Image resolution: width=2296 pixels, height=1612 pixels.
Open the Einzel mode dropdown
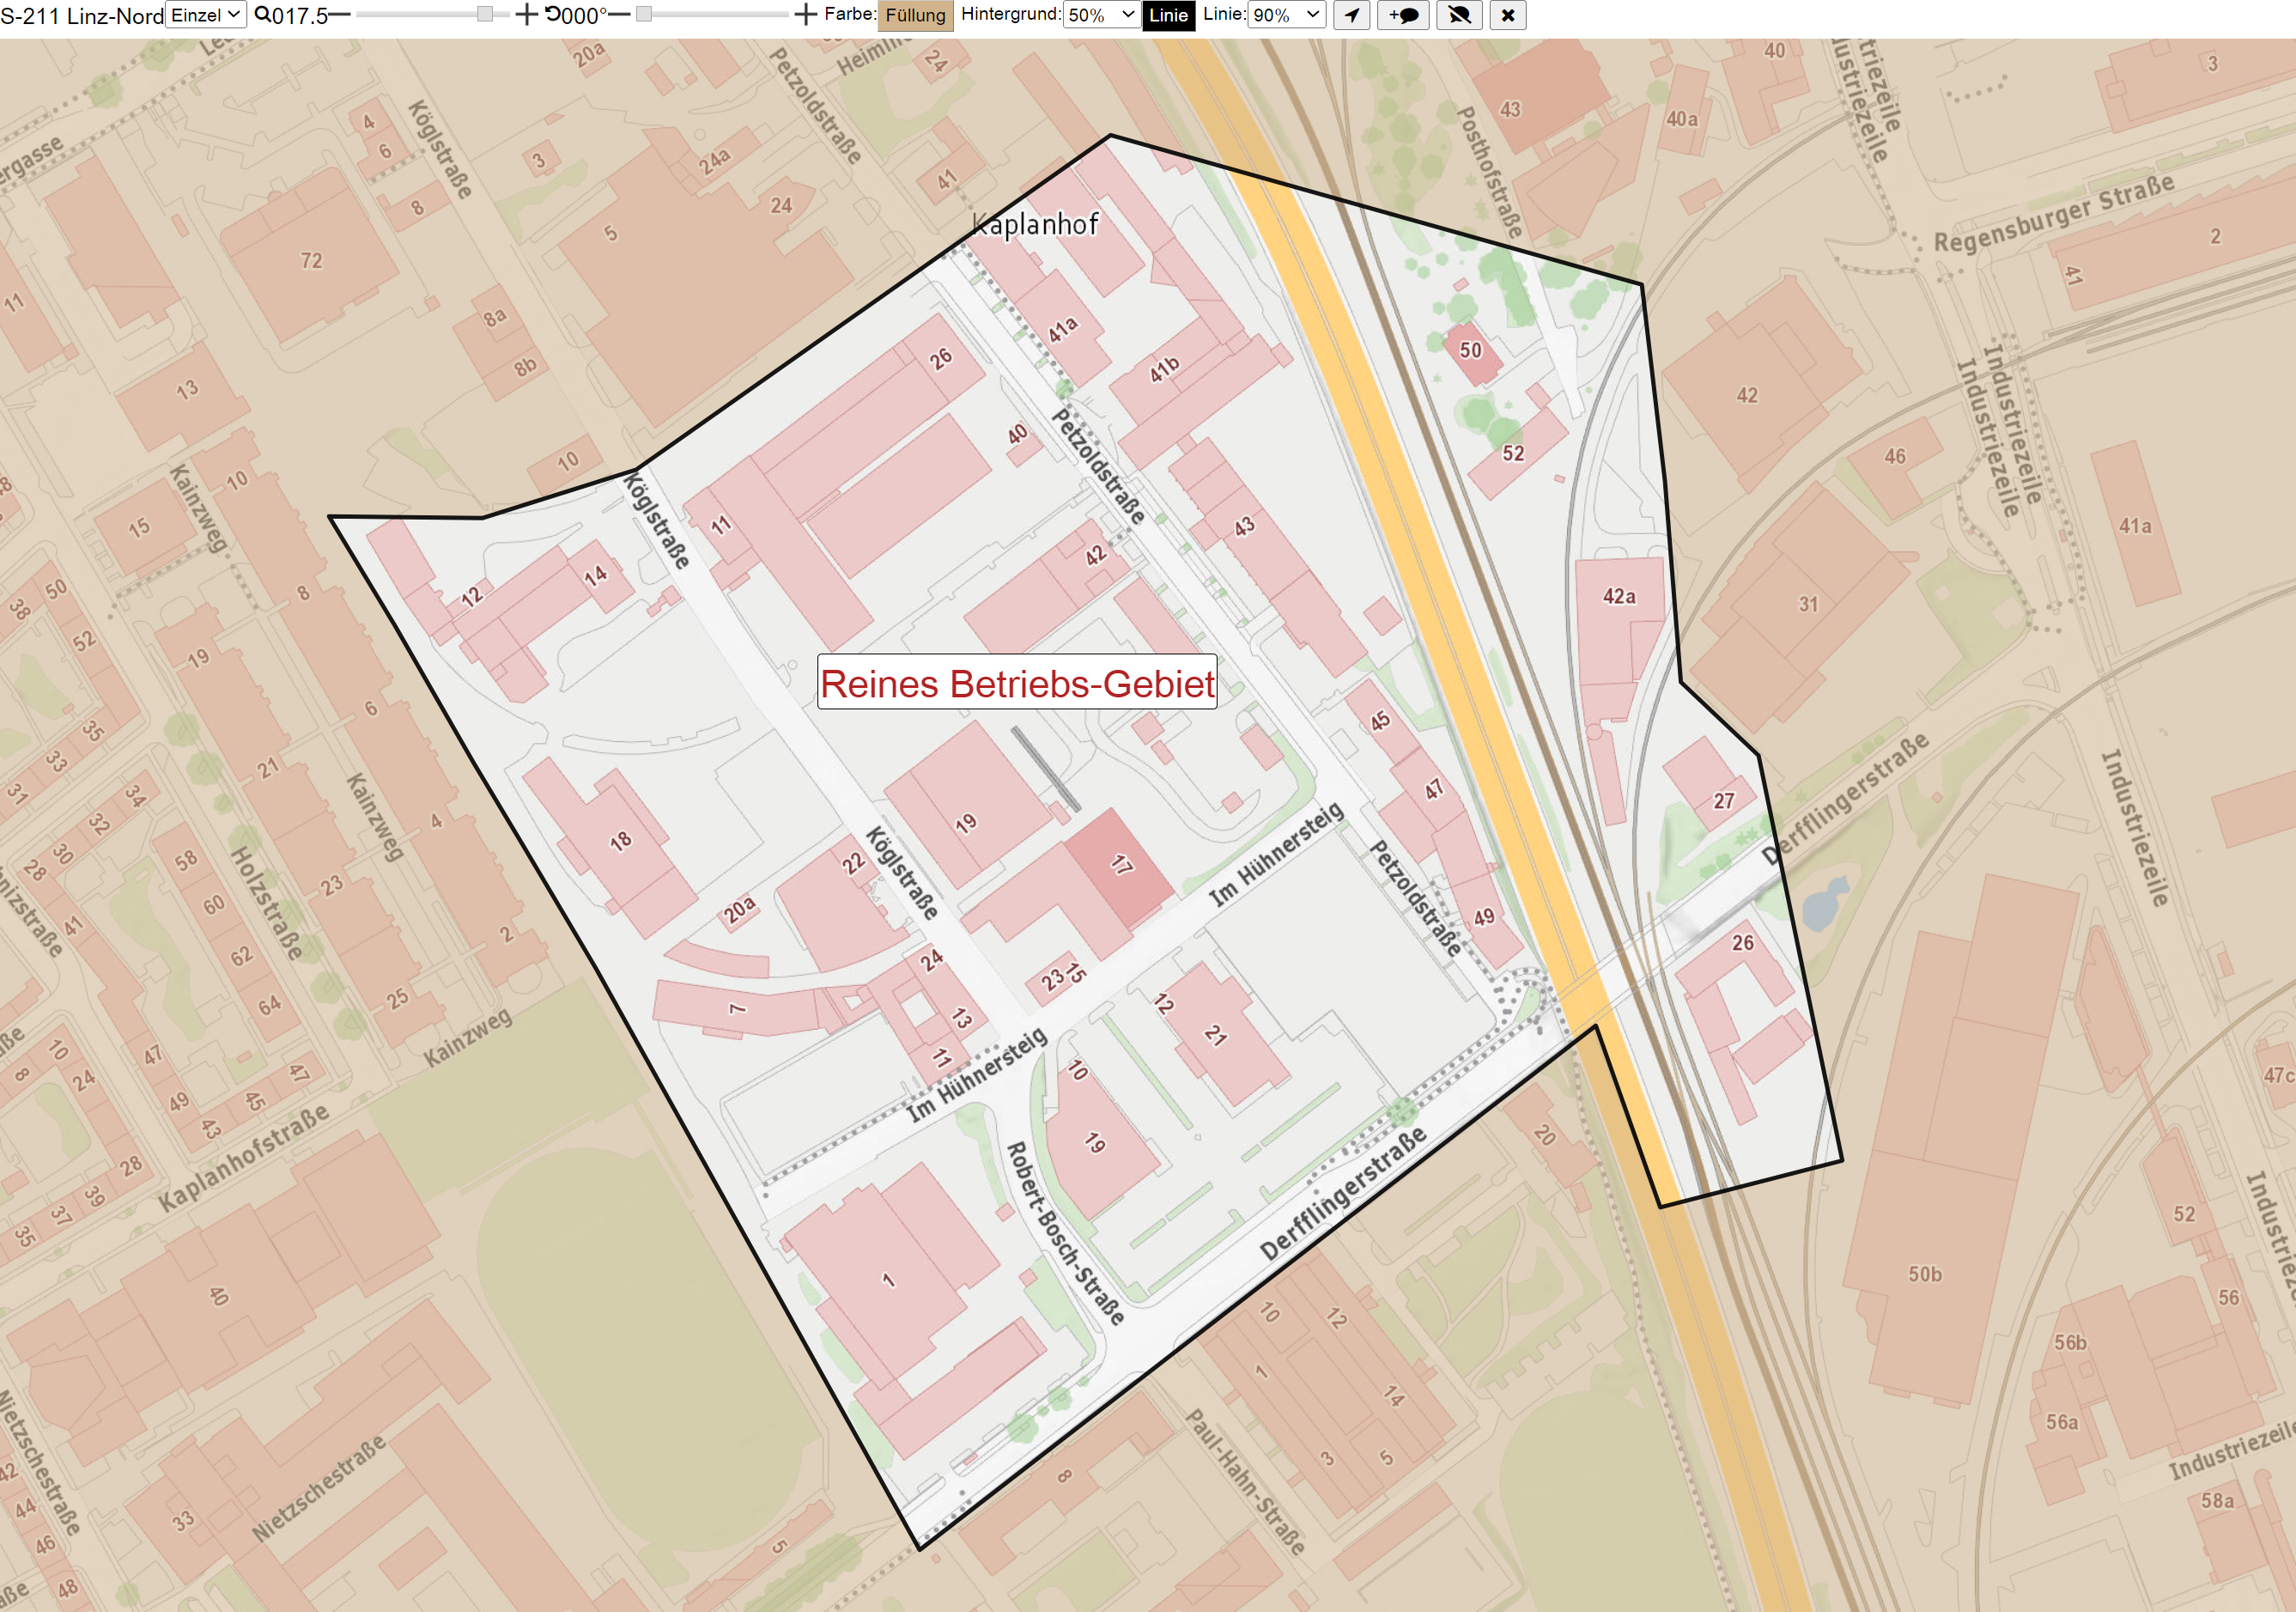[x=205, y=15]
